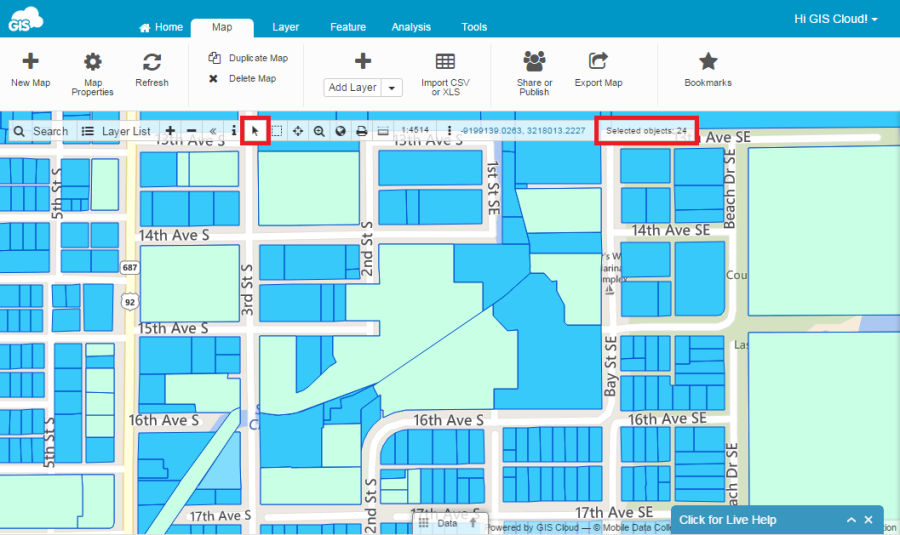Image resolution: width=900 pixels, height=535 pixels.
Task: Open the Analysis tab
Action: coord(411,27)
